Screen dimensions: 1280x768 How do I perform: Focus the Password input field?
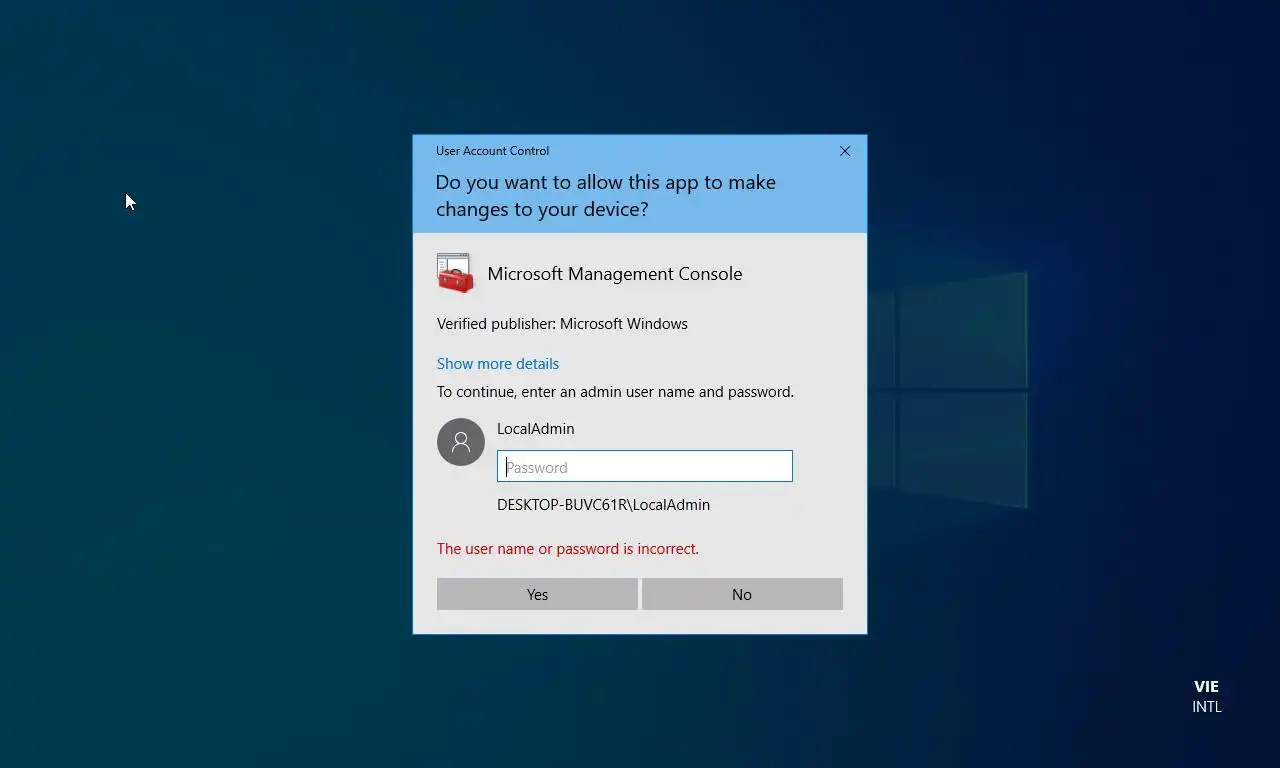tap(645, 466)
